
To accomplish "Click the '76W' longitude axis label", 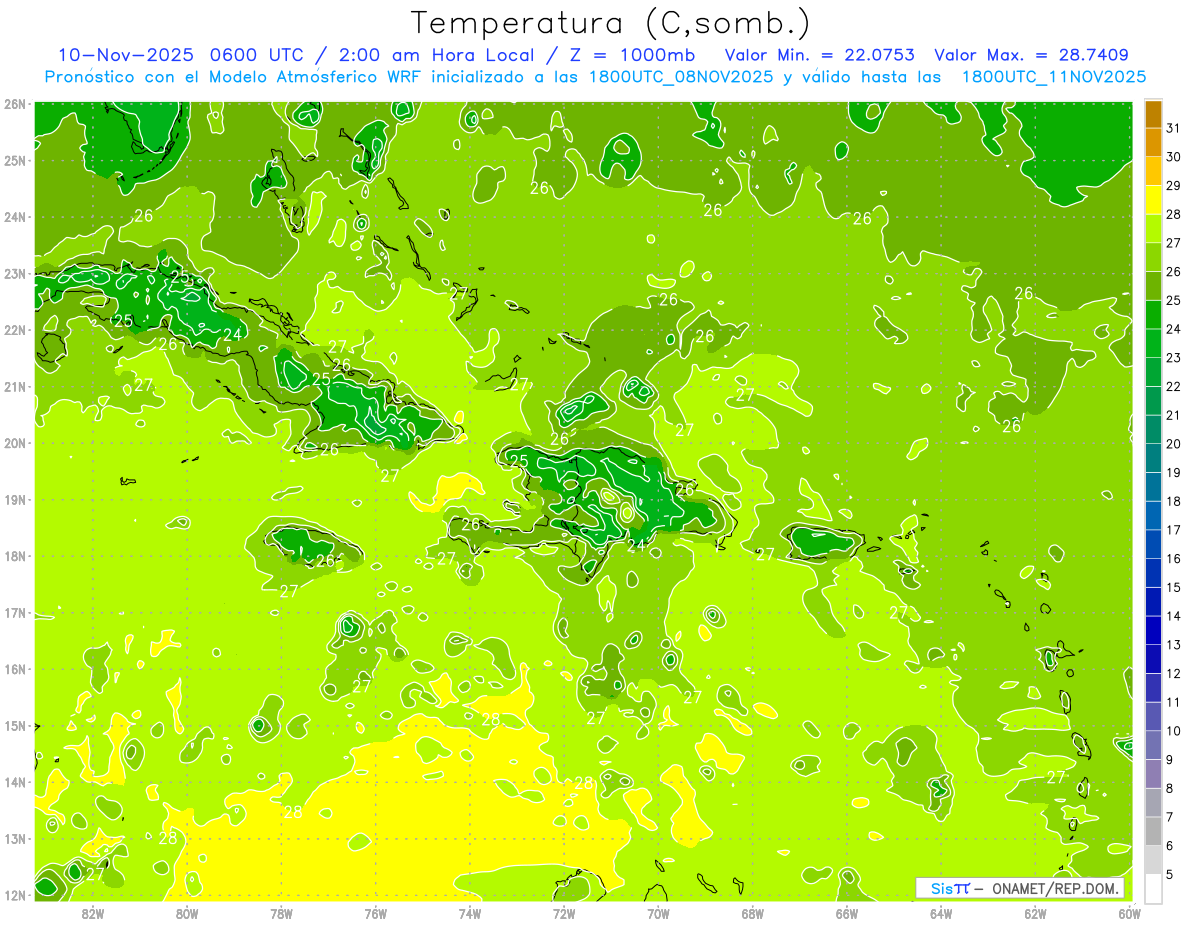I will [x=375, y=913].
